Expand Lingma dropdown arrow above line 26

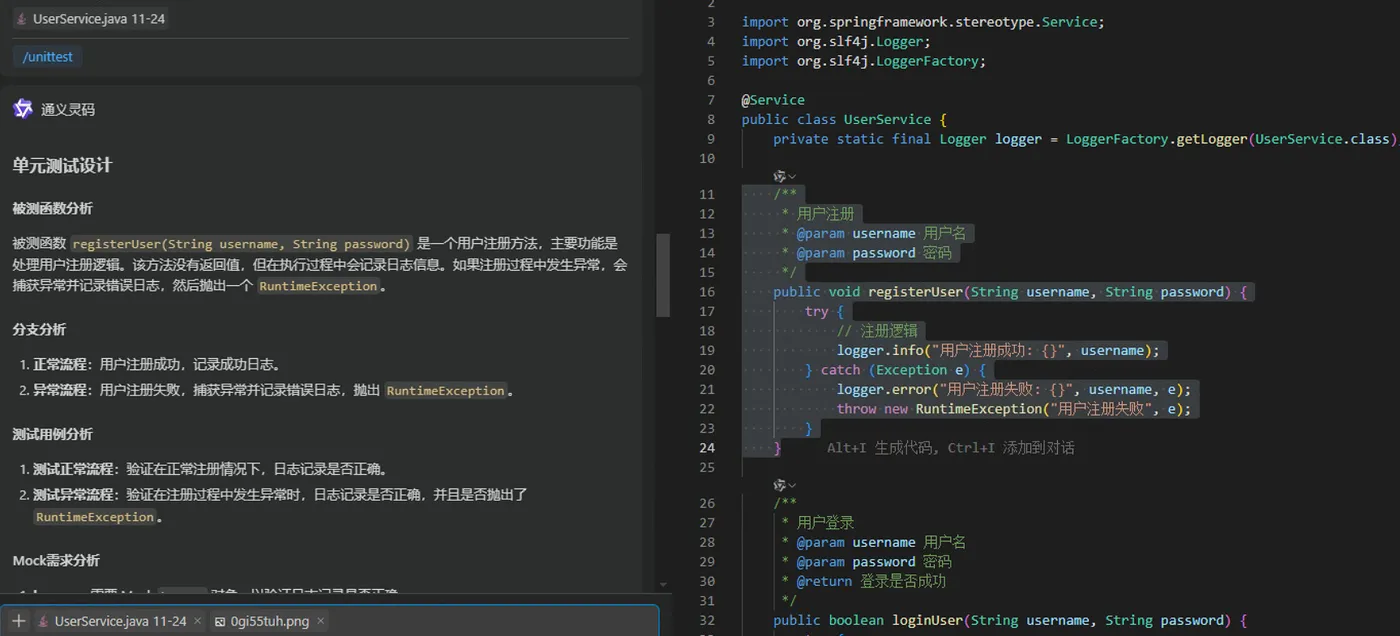pyautogui.click(x=793, y=486)
